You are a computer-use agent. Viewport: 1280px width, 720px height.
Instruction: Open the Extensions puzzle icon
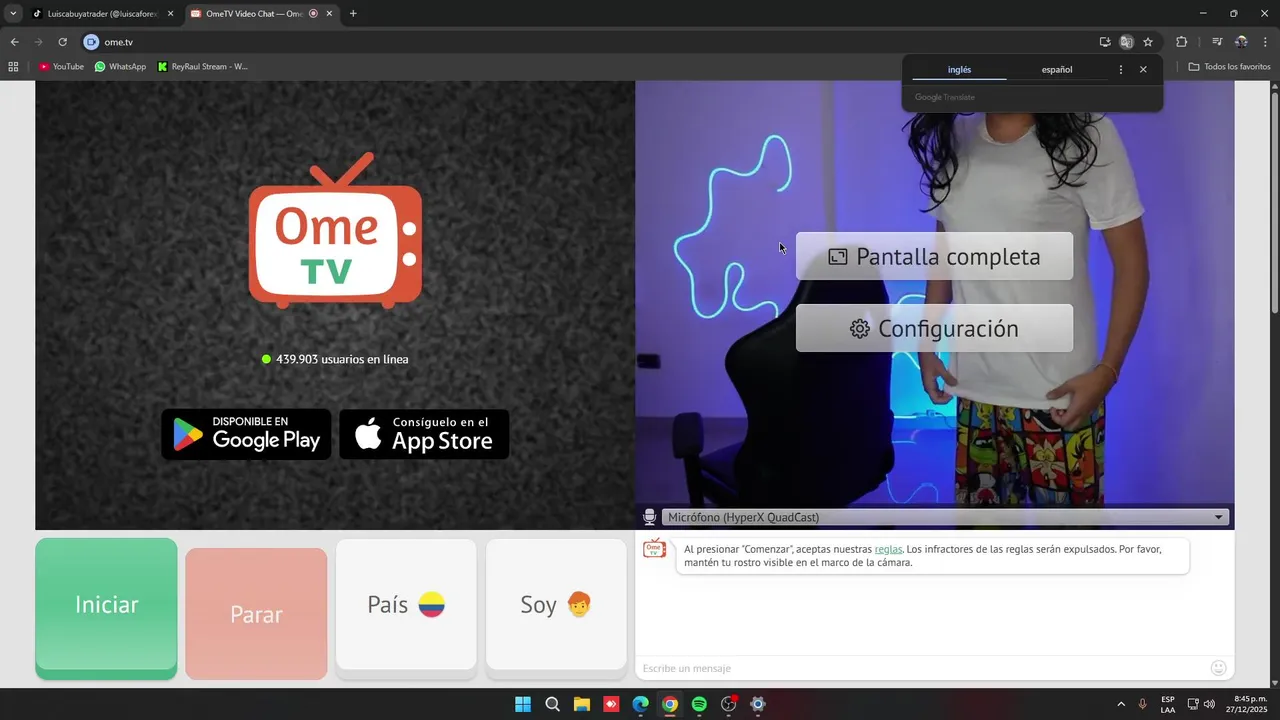pyautogui.click(x=1181, y=42)
